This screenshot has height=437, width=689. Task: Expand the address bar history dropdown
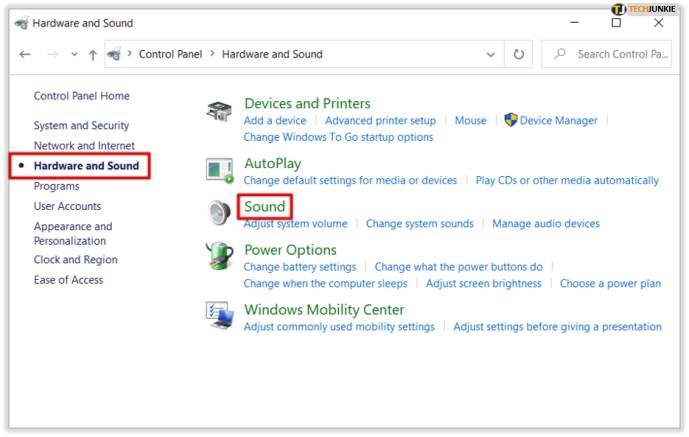491,54
